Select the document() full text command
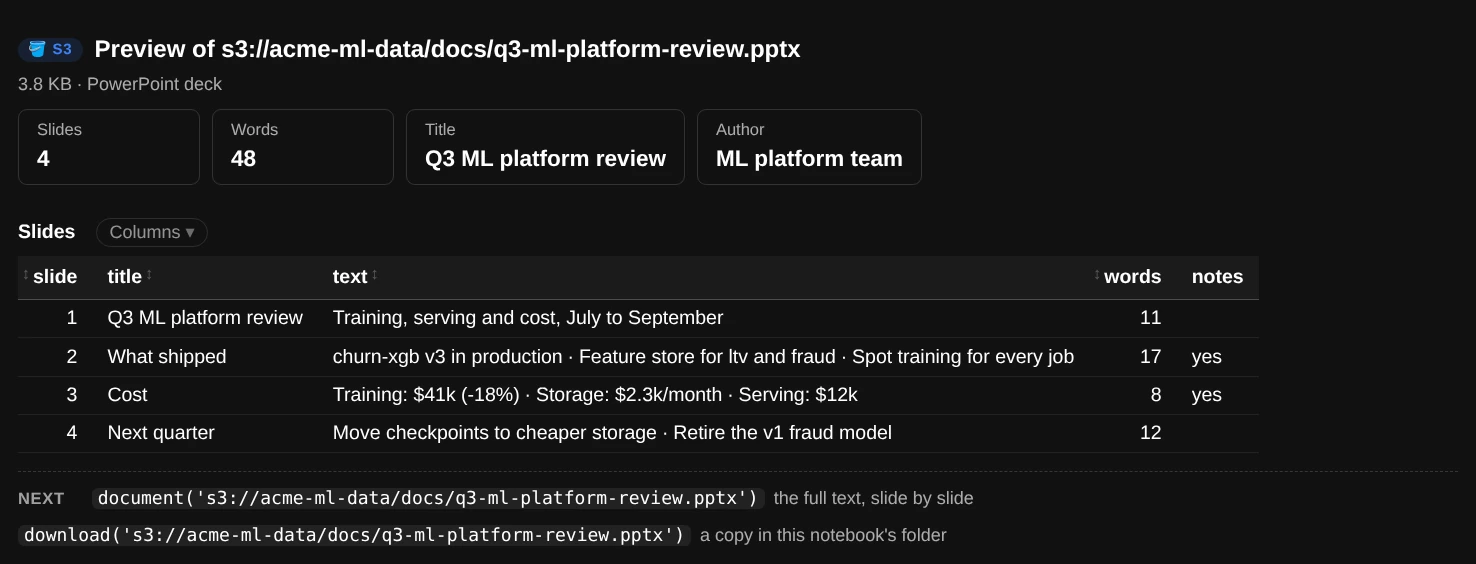 (x=428, y=498)
